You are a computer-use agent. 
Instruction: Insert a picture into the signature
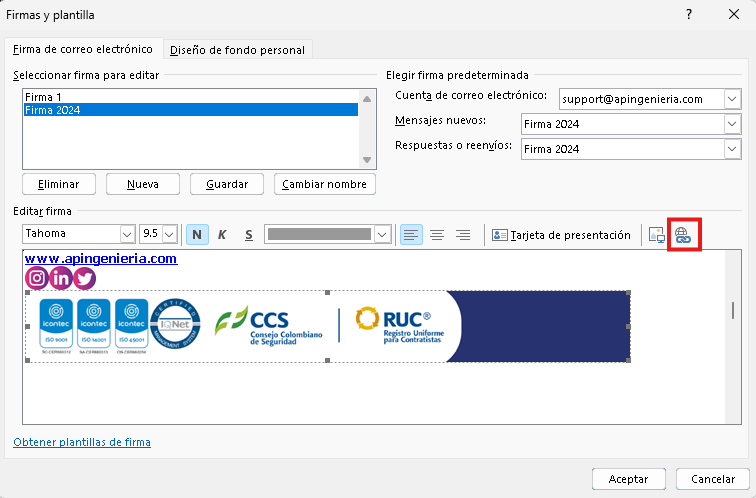pyautogui.click(x=656, y=235)
